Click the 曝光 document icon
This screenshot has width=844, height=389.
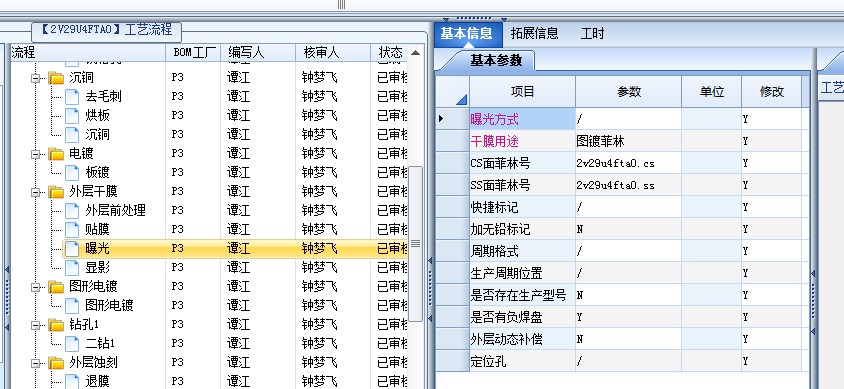point(72,249)
